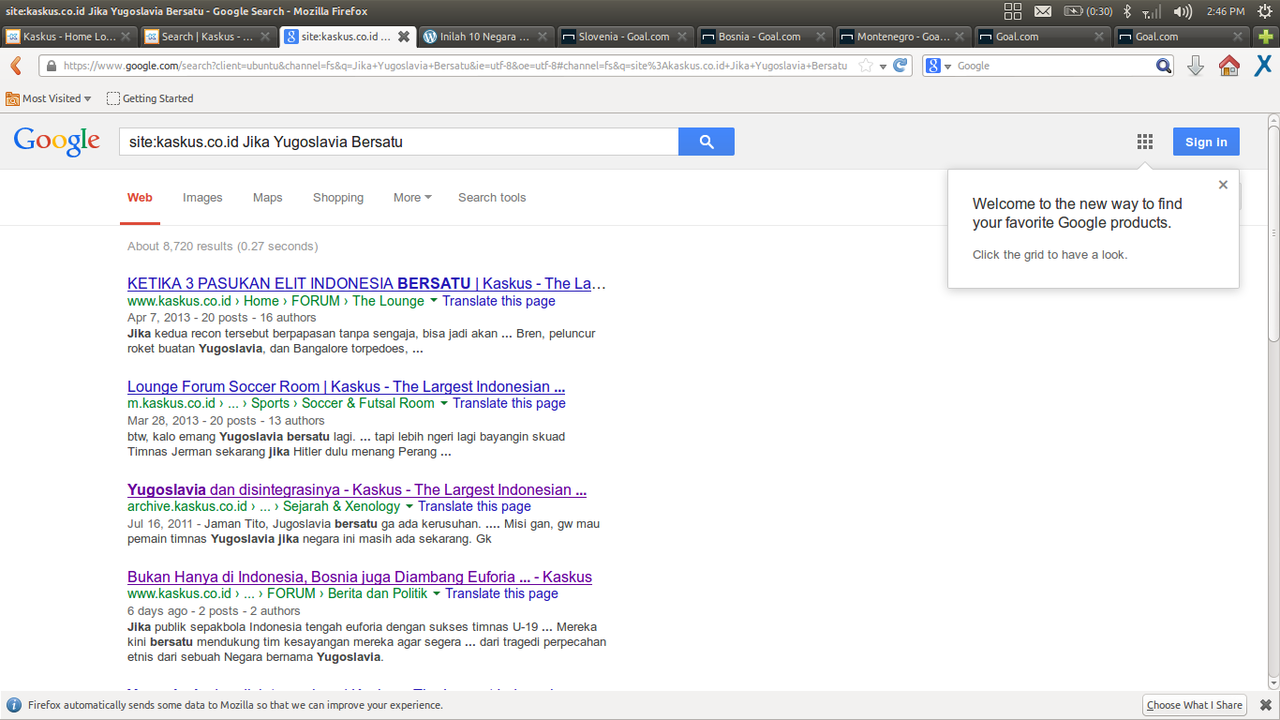Go to the Firefox home page icon
The width and height of the screenshot is (1280, 720).
[1229, 66]
